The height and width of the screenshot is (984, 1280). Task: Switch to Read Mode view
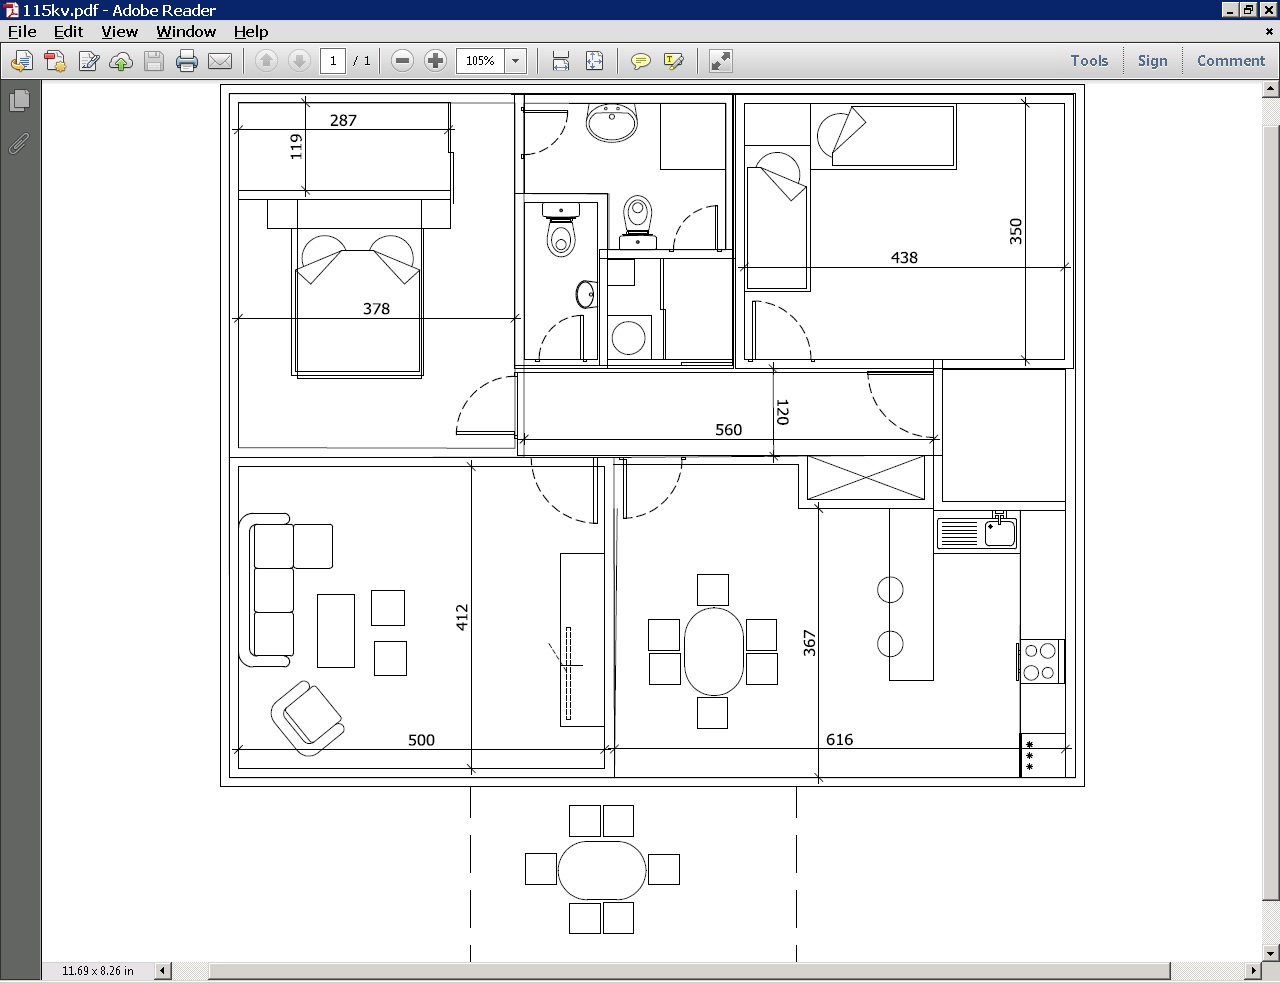pos(720,61)
